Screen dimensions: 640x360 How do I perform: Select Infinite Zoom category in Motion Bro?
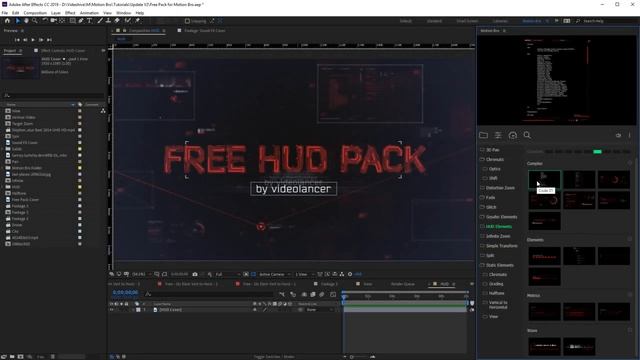coord(498,236)
